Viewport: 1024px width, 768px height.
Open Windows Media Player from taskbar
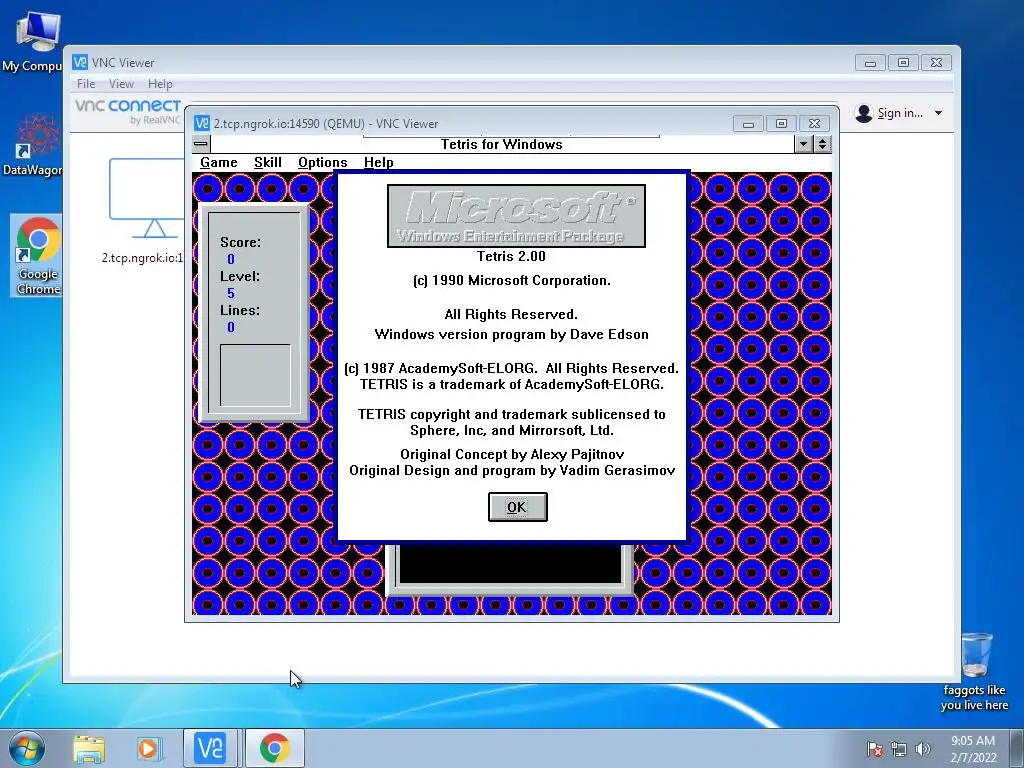[149, 748]
